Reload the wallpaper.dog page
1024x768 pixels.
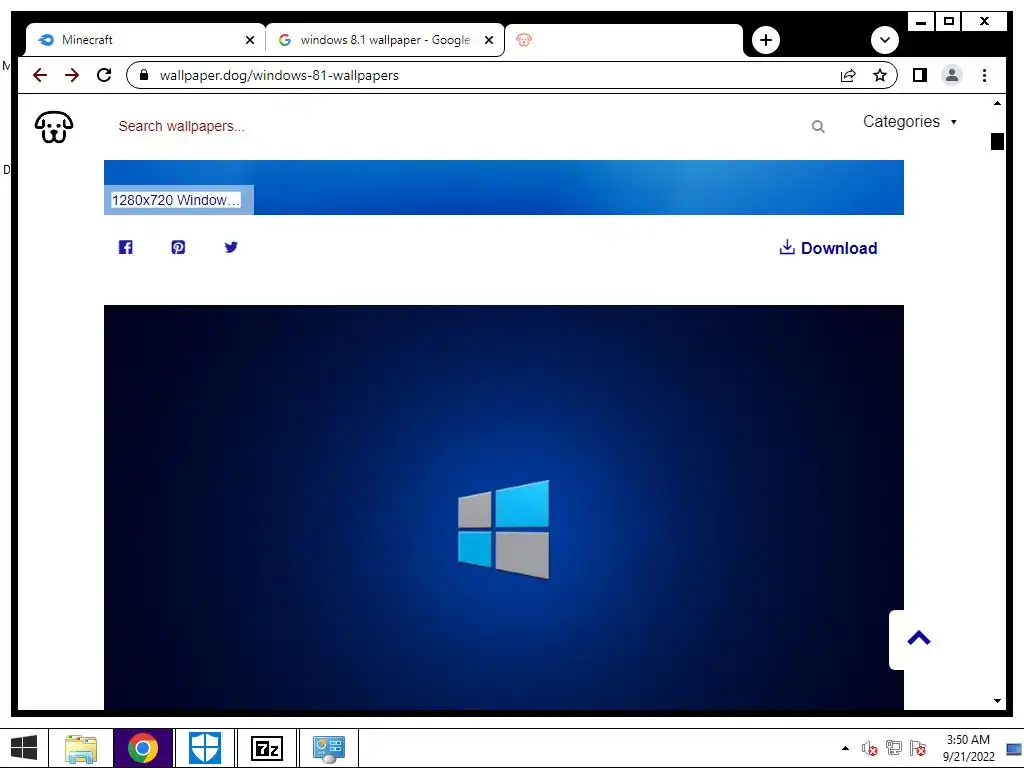tap(104, 75)
